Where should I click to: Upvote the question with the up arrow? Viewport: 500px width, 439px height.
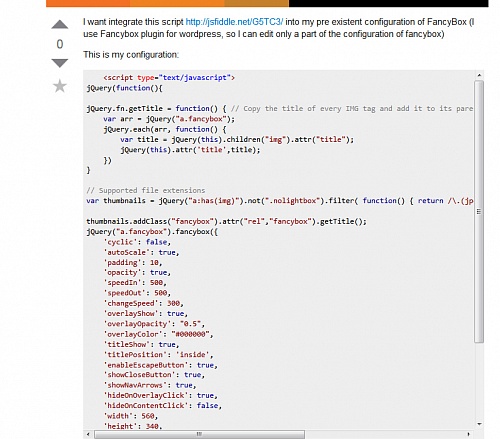(x=60, y=24)
